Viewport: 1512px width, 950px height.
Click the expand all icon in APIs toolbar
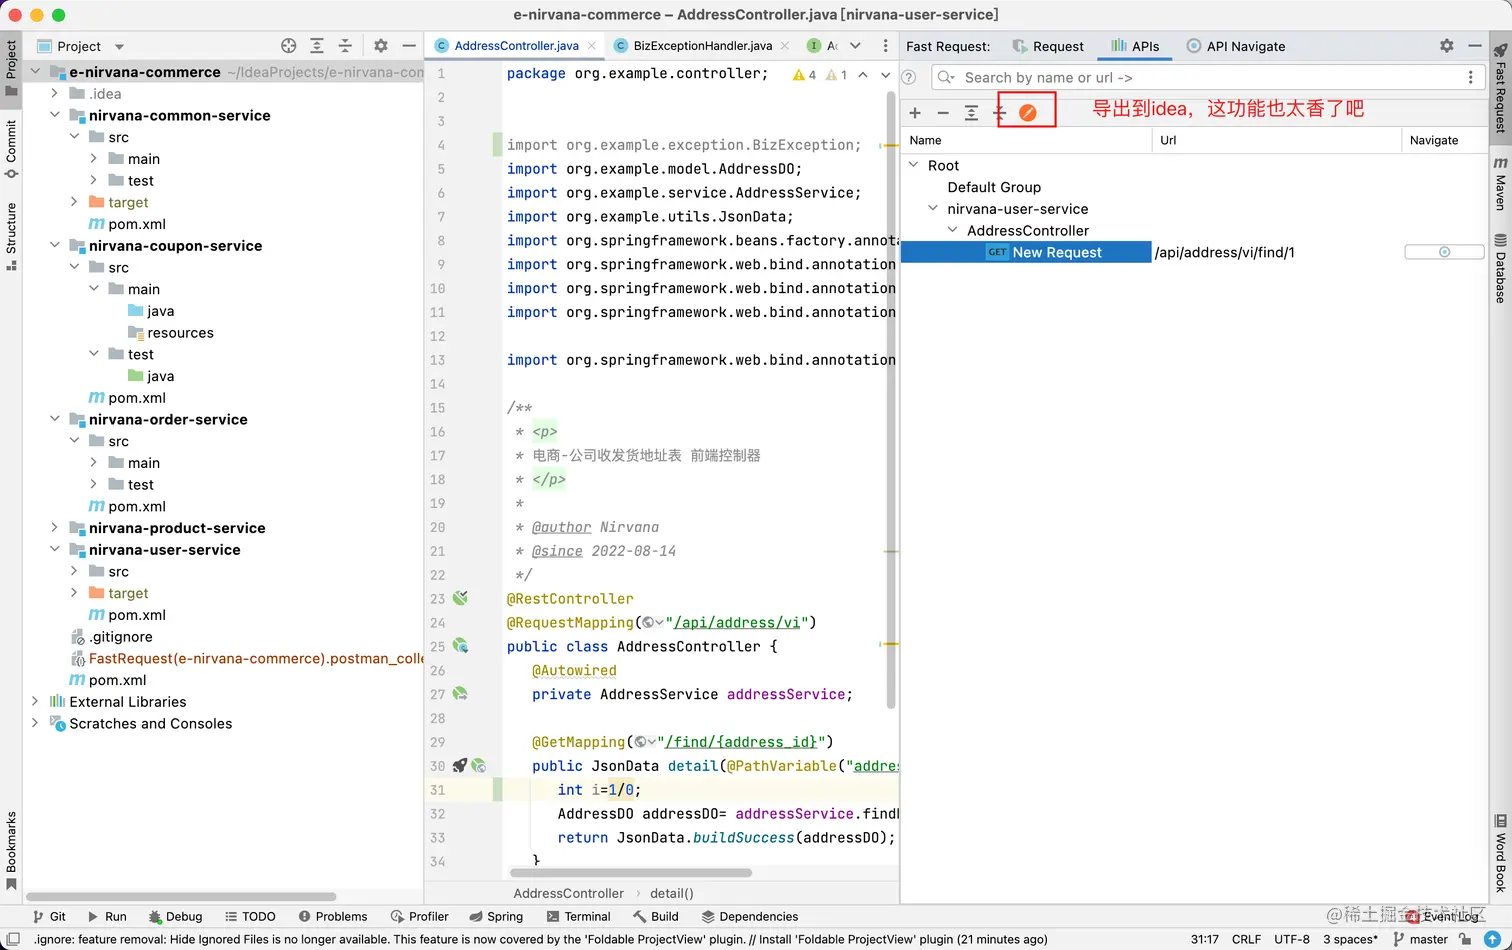[x=971, y=113]
